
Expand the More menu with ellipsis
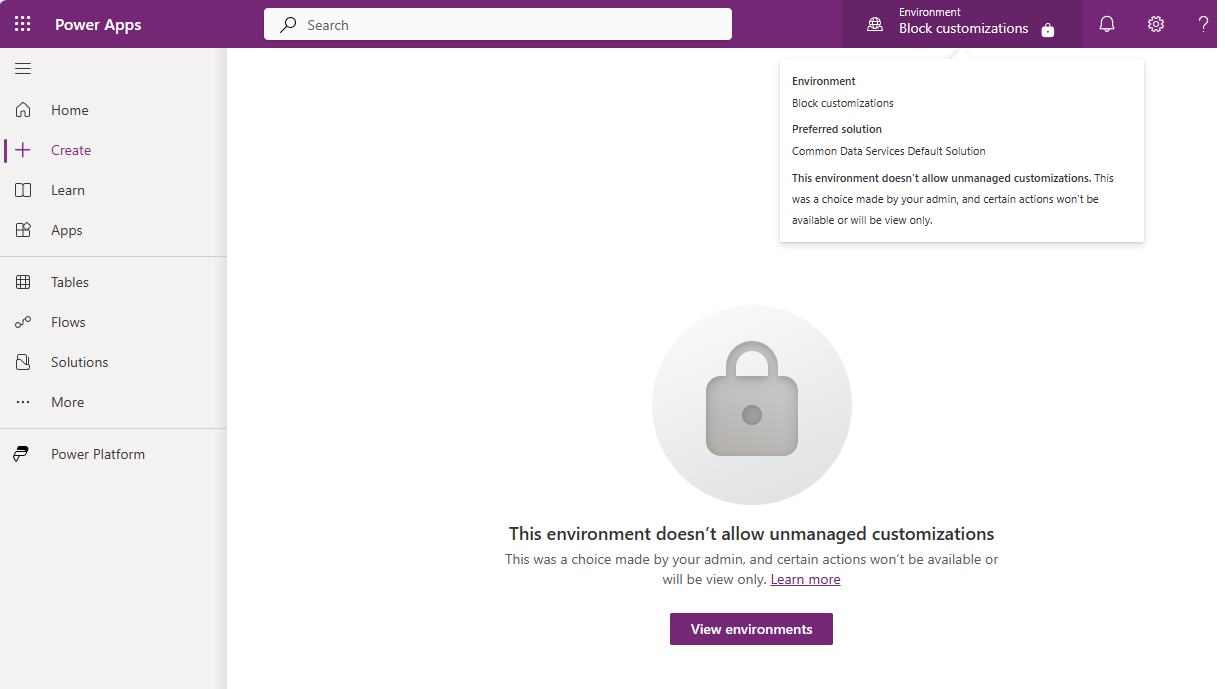[23, 401]
